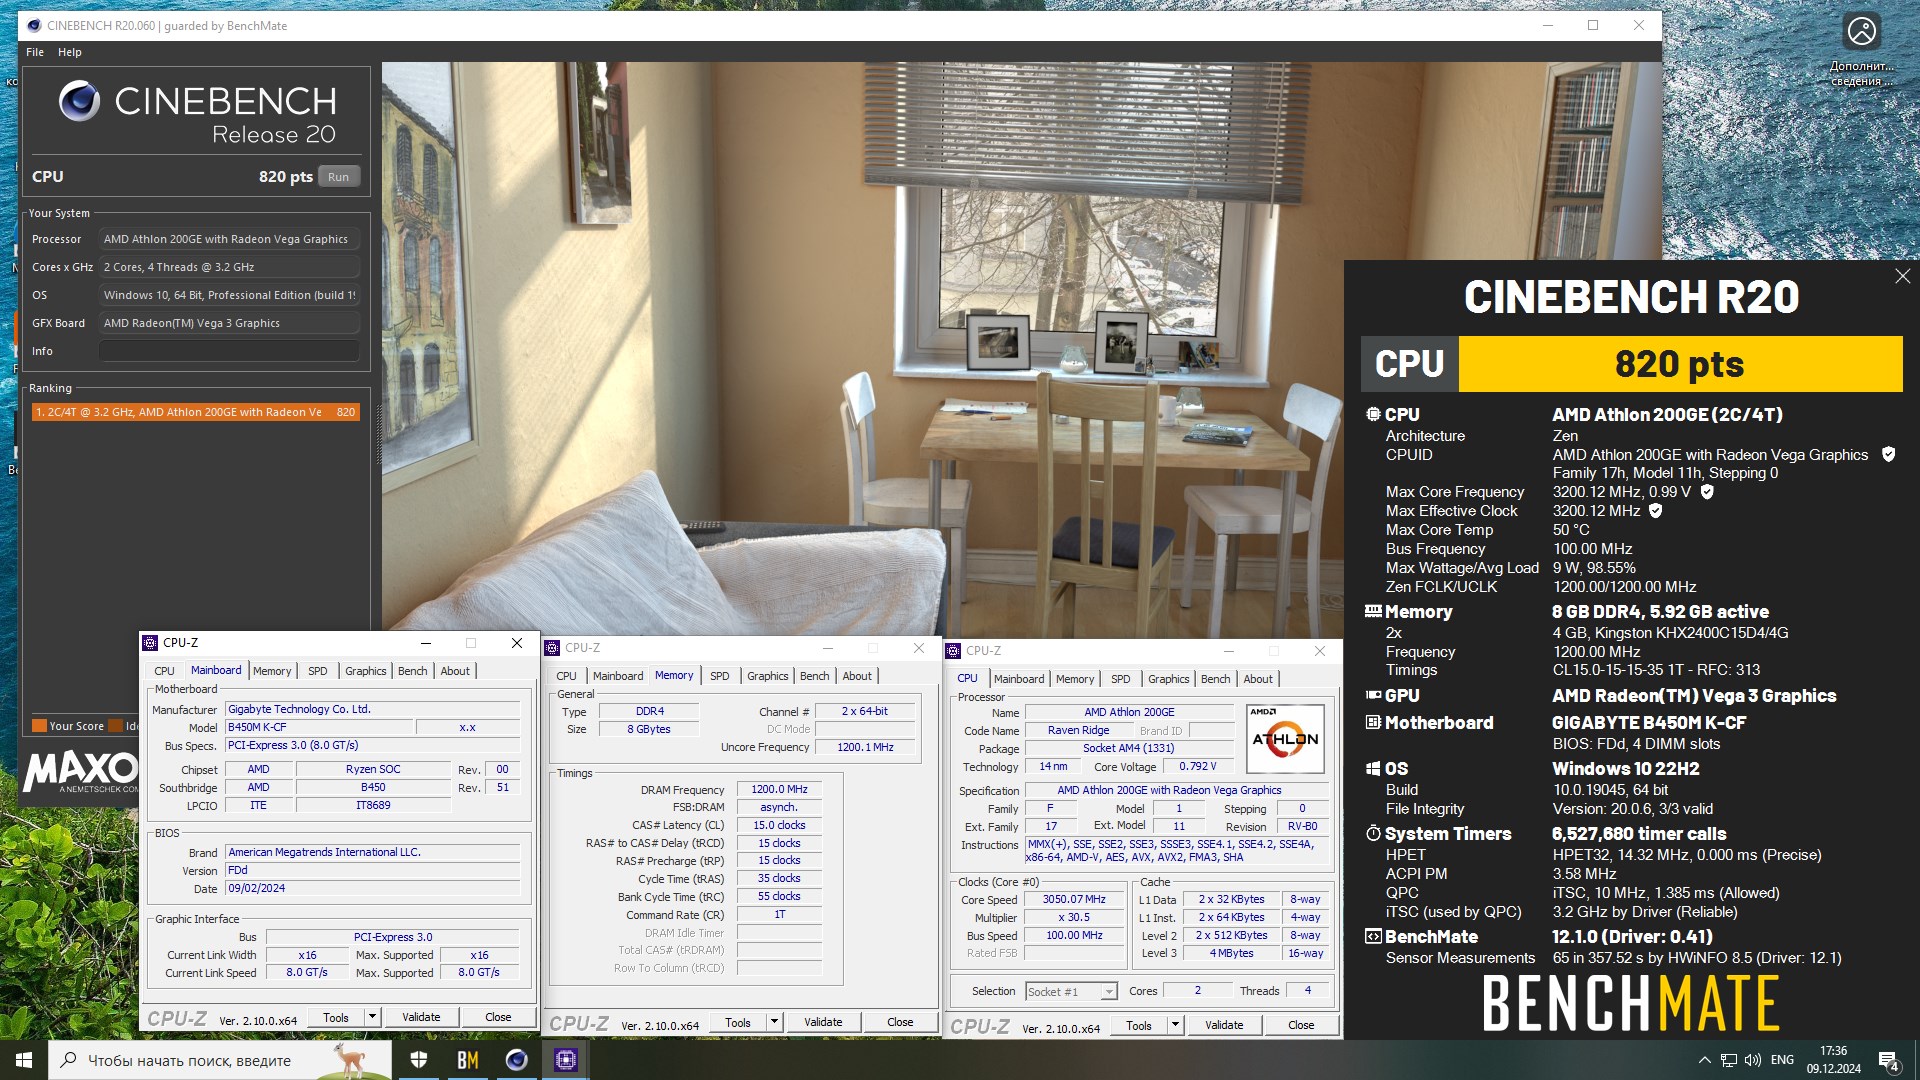Click the CAS# Latency value 15.0 clocks

779,825
